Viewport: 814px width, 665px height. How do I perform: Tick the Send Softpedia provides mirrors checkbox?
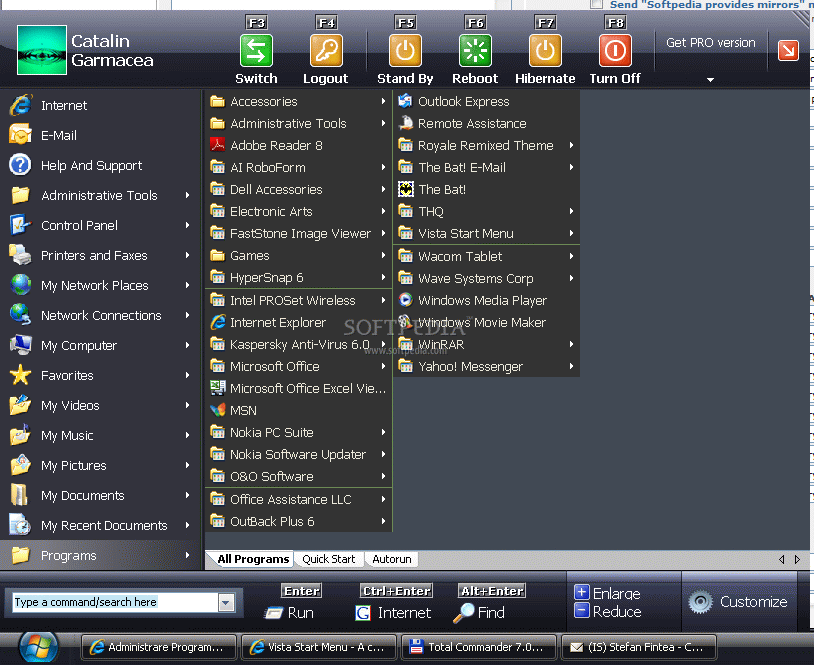click(x=596, y=4)
